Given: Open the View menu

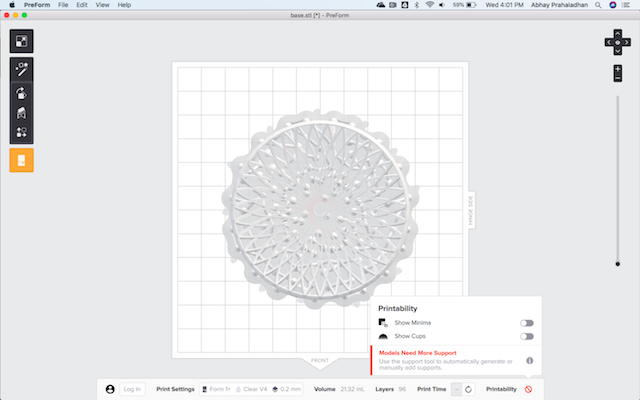Looking at the screenshot, I should tap(102, 5).
